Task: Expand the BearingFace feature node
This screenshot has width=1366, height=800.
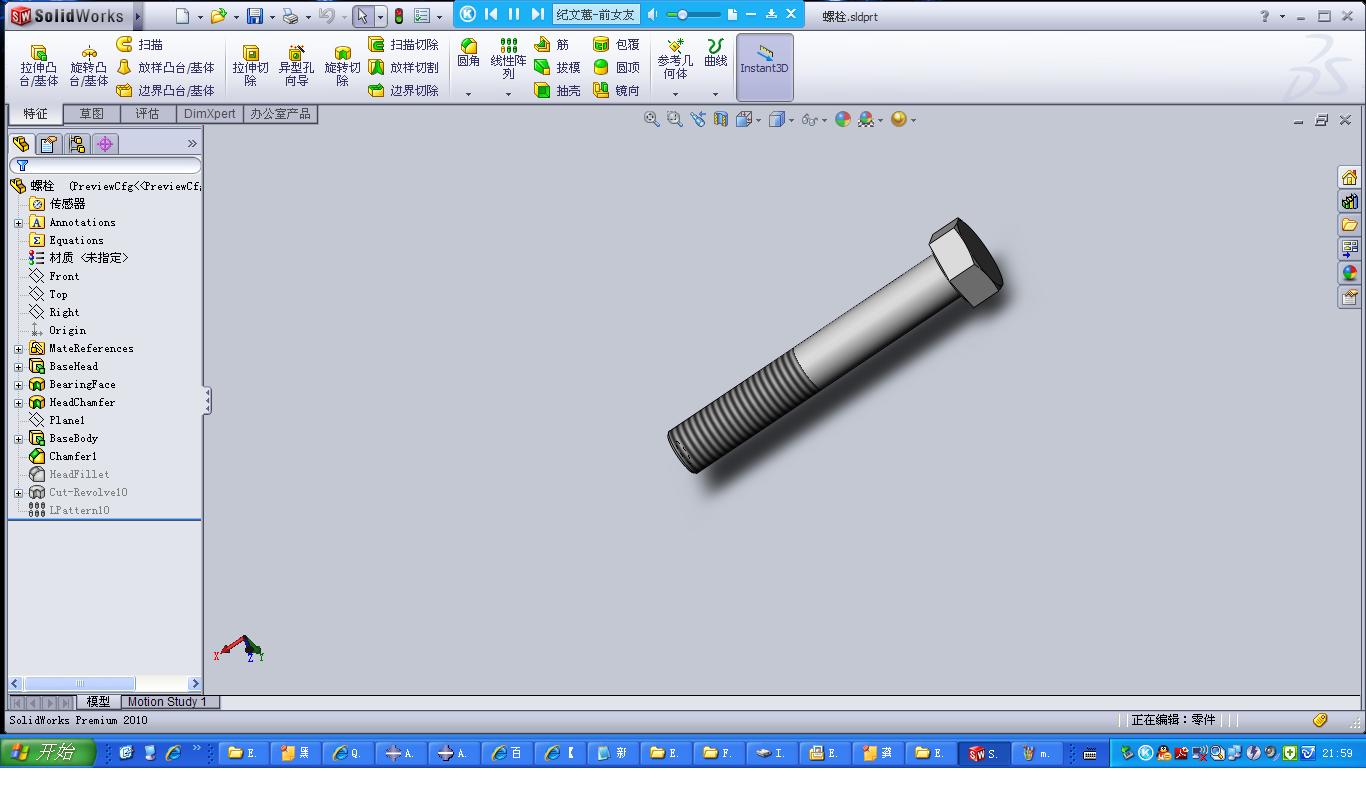Action: coord(18,385)
